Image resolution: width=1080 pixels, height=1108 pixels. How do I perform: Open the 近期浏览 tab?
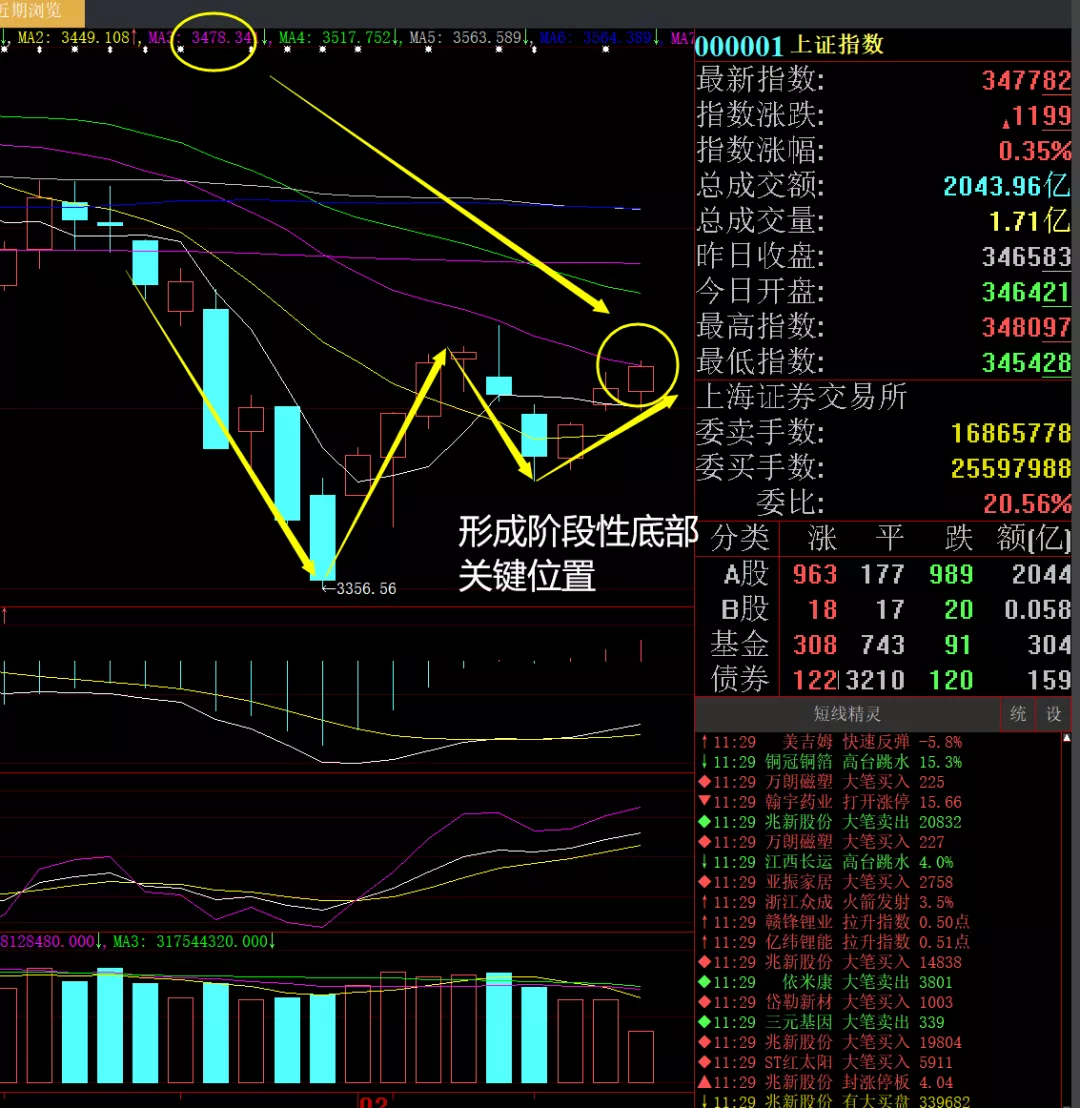[x=41, y=11]
